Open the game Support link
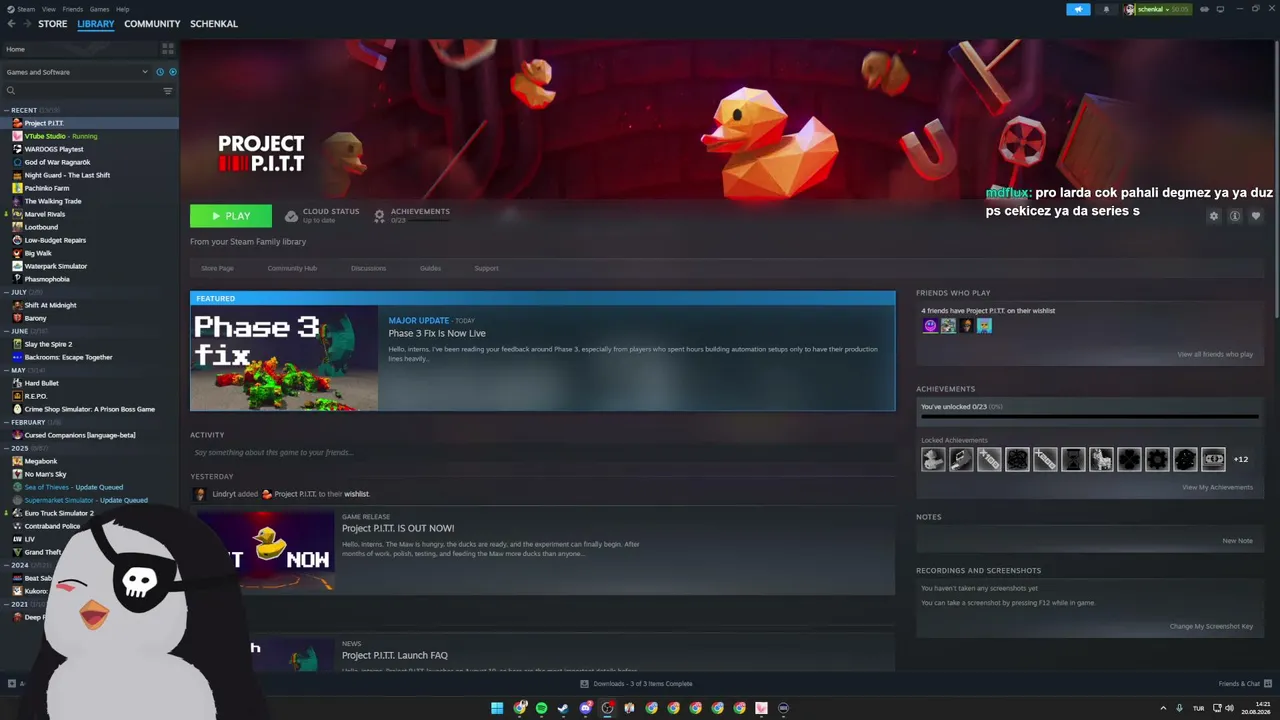This screenshot has height=720, width=1280. point(486,268)
